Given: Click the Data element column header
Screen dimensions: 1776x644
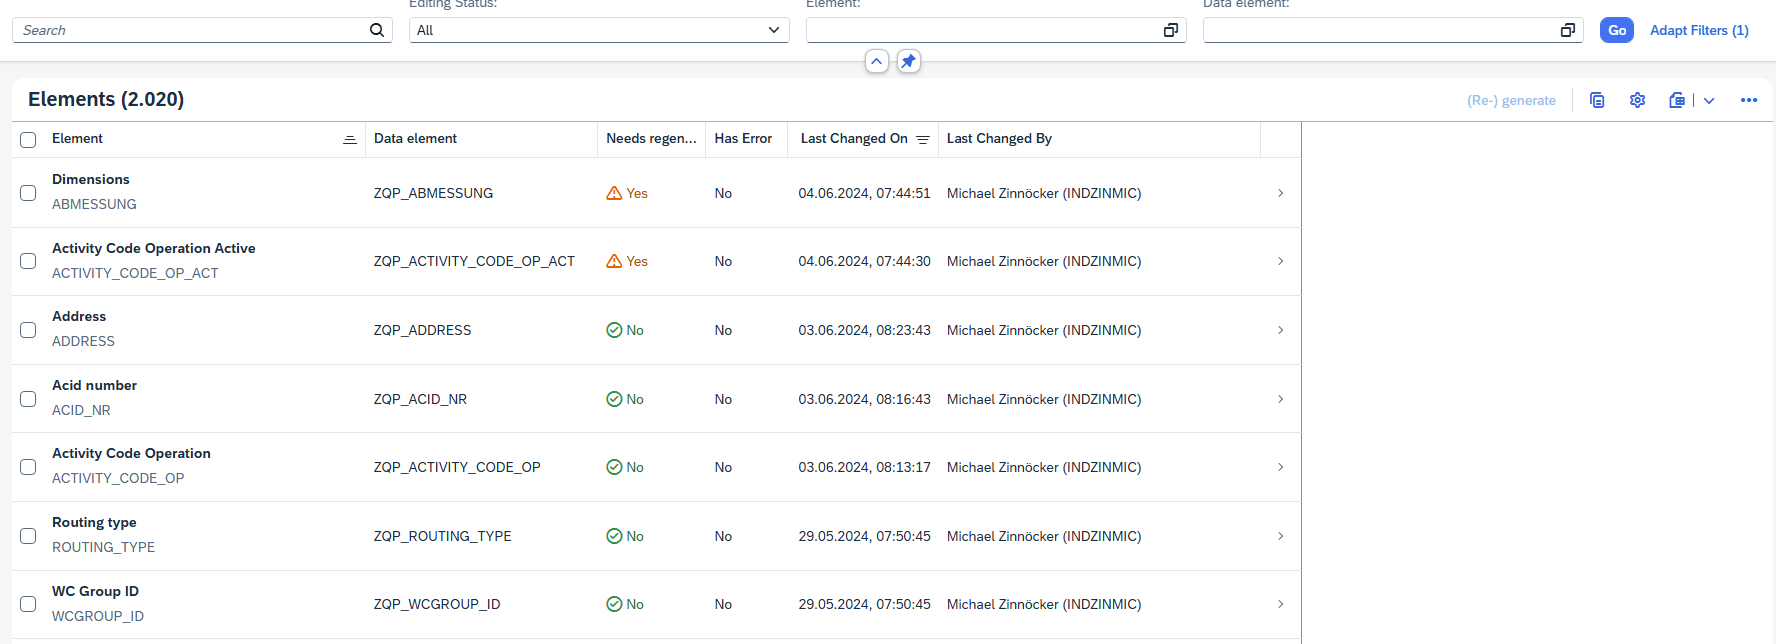Looking at the screenshot, I should 481,139.
